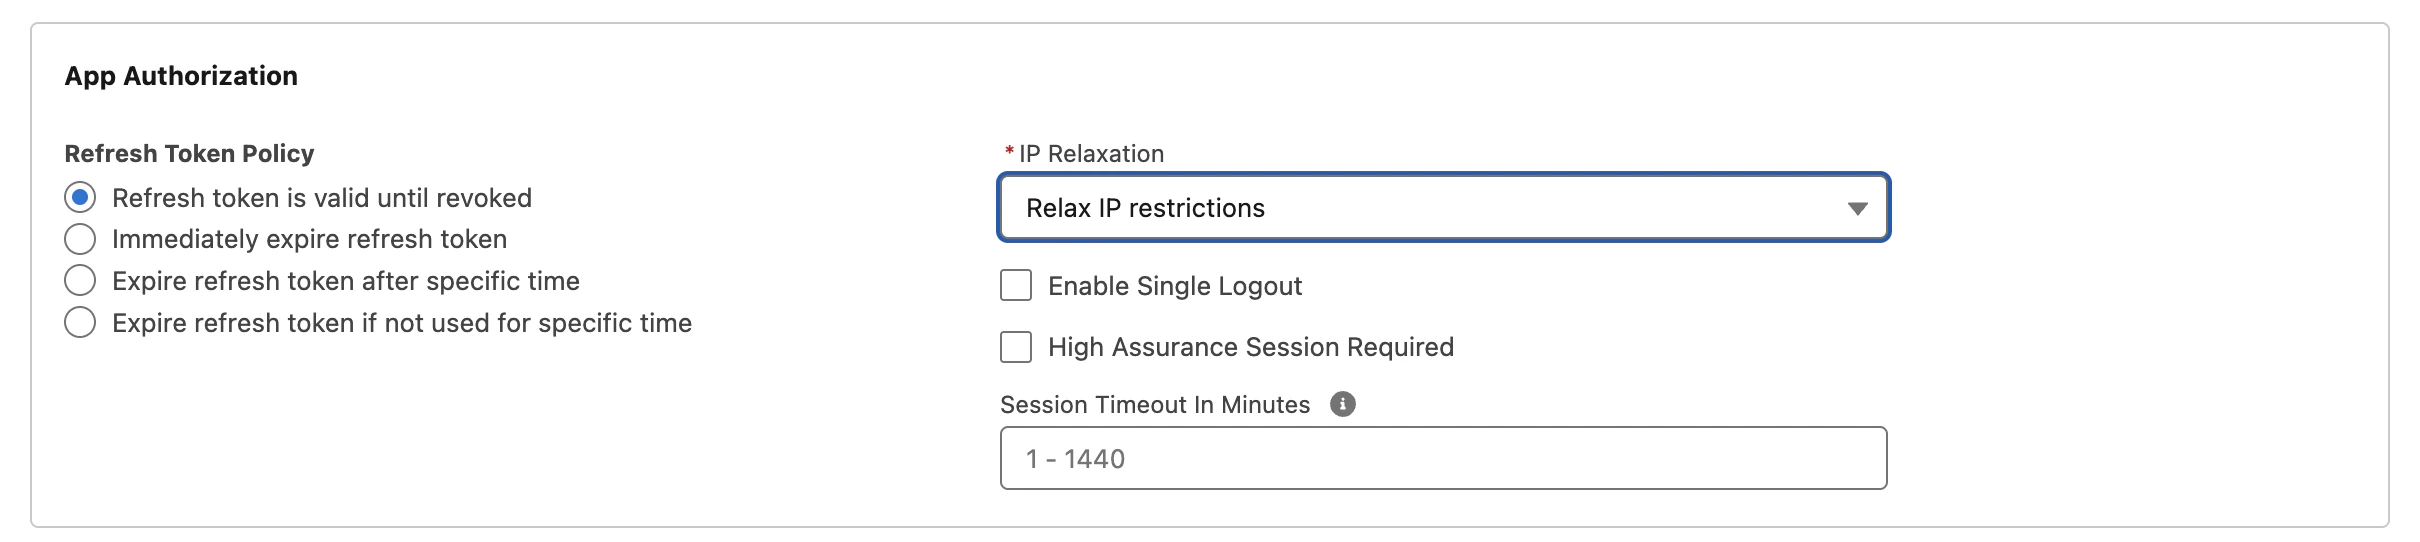The image size is (2420, 542).
Task: Click the IP Relaxation dropdown arrow
Action: (1857, 209)
